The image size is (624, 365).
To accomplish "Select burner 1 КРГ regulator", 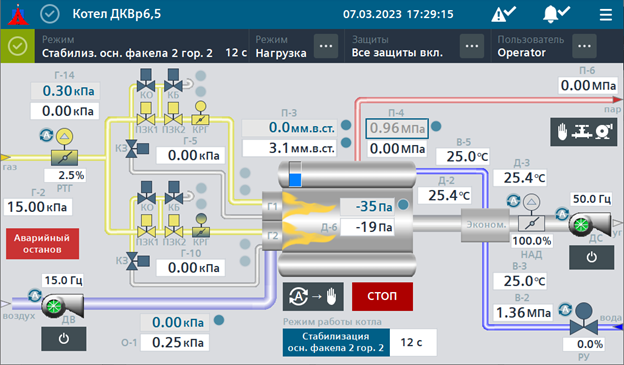I will click(200, 113).
